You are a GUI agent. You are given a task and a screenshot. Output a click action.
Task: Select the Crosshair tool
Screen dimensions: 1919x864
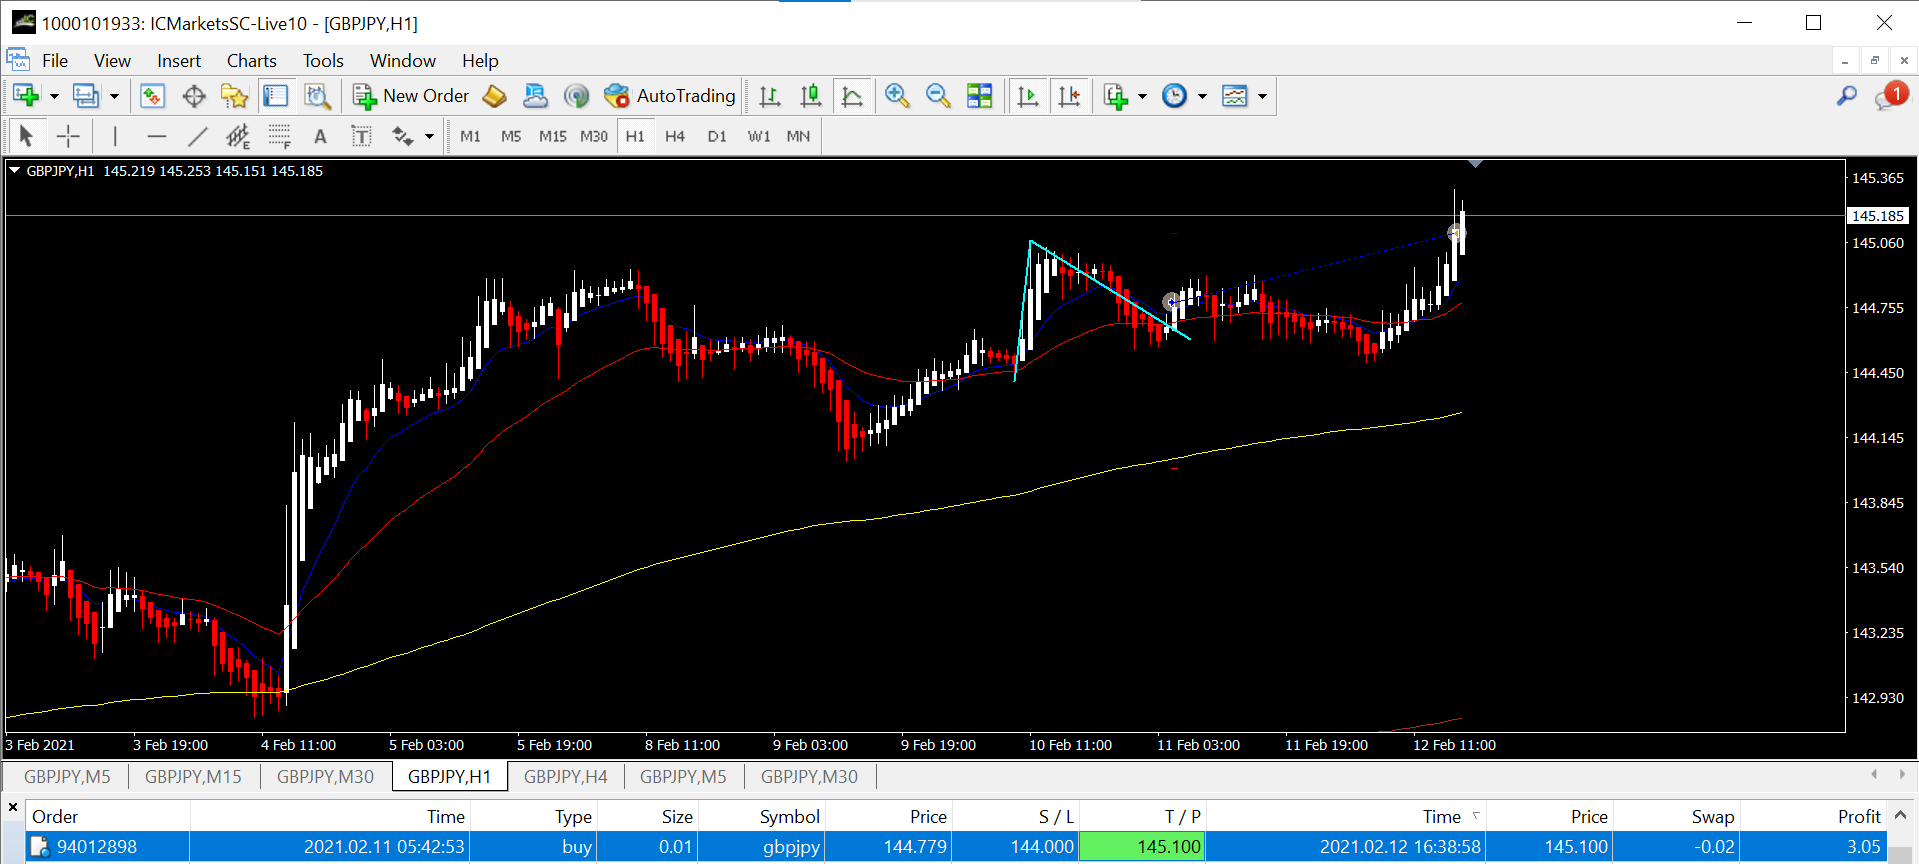pos(68,136)
